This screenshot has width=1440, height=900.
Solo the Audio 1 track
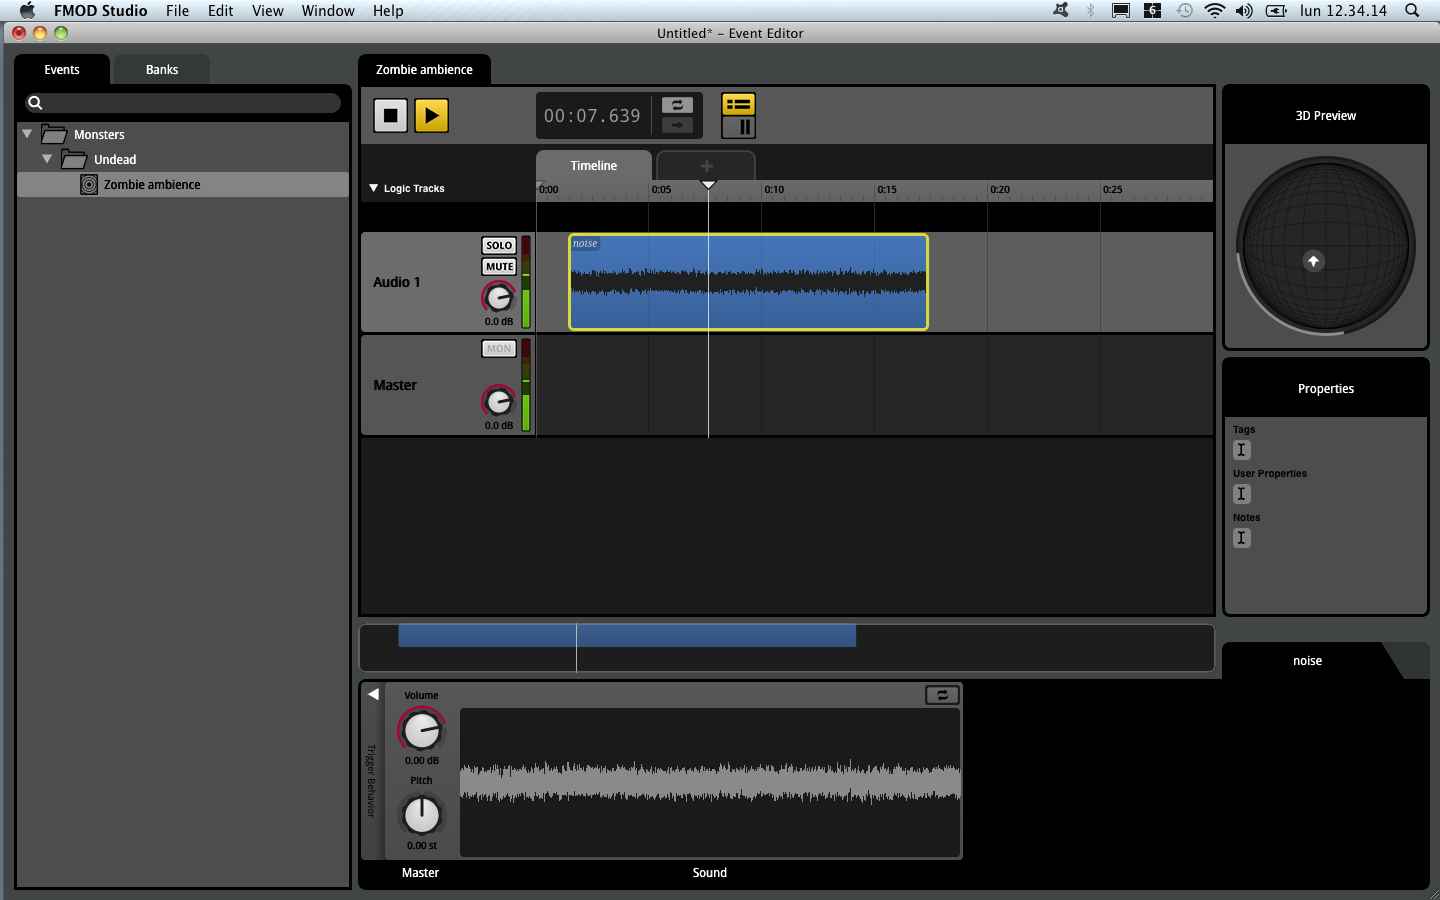[499, 245]
